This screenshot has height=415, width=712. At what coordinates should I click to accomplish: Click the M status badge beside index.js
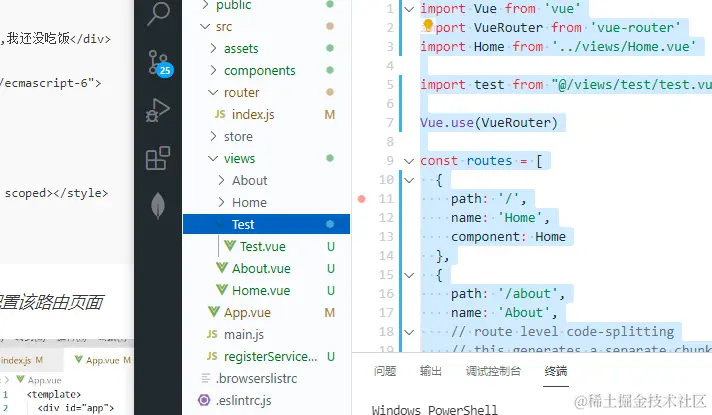click(330, 114)
